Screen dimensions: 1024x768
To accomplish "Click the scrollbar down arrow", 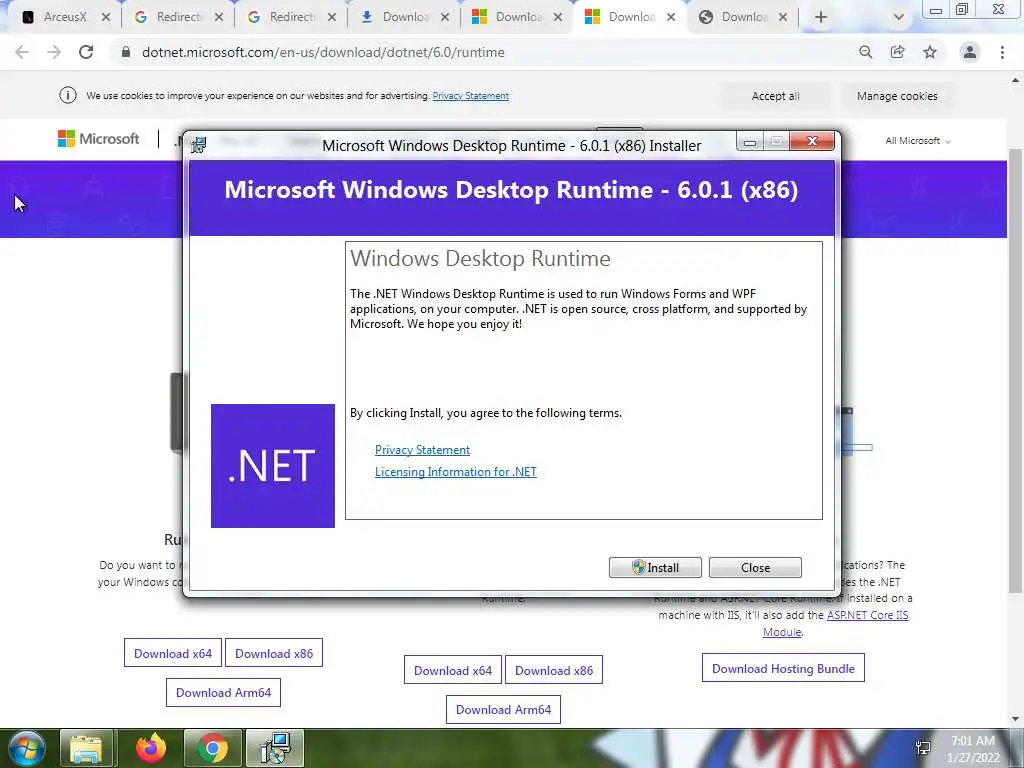I will pos(1015,719).
